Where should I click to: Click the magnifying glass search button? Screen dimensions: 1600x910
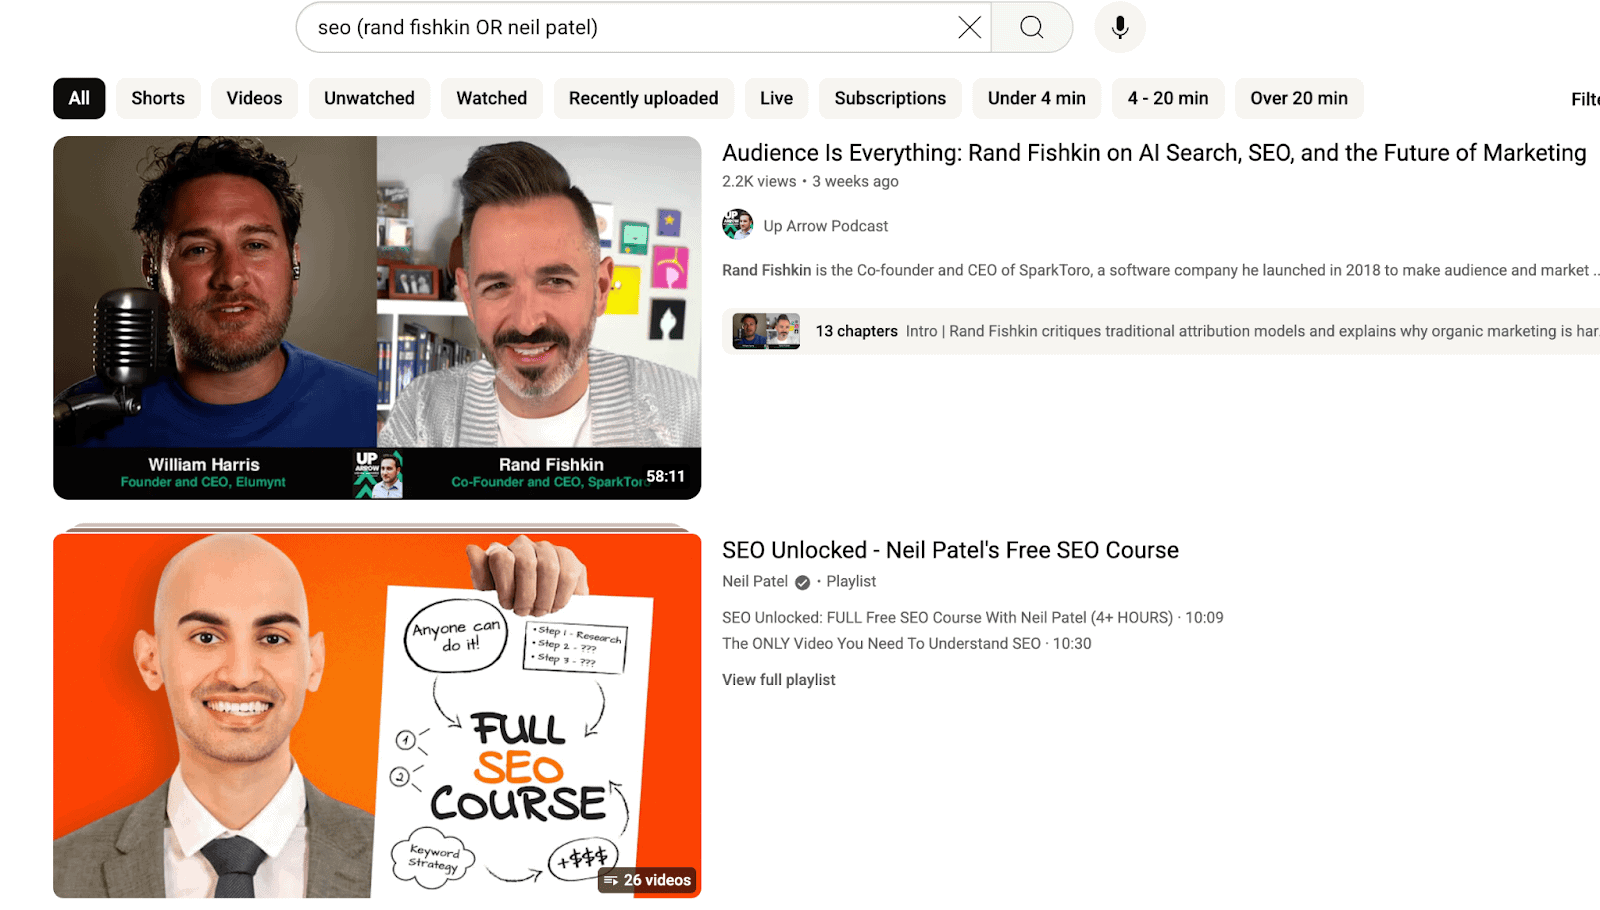coord(1032,27)
